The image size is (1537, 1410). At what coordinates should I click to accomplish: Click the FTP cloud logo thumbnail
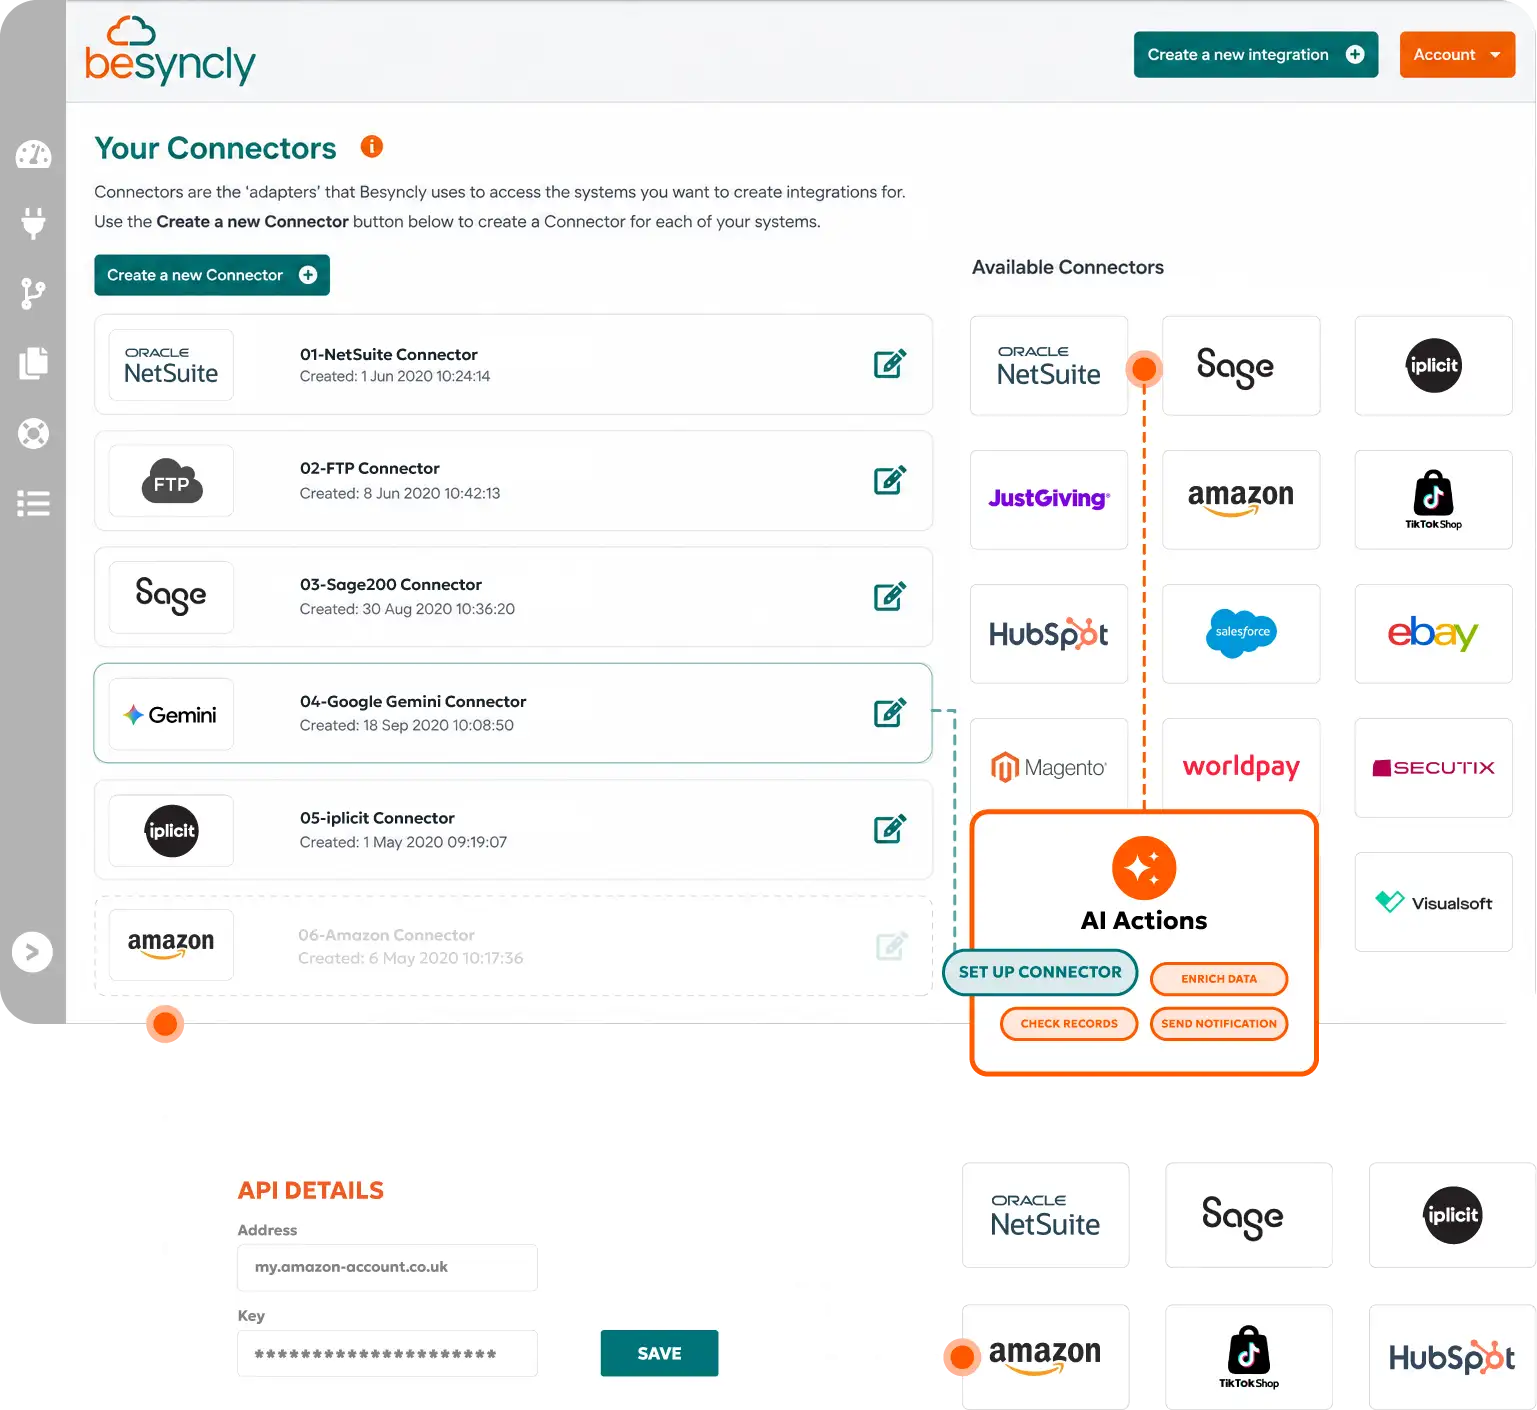pyautogui.click(x=171, y=481)
